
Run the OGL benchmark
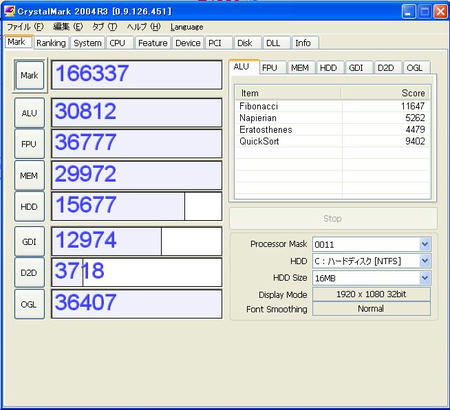[29, 304]
